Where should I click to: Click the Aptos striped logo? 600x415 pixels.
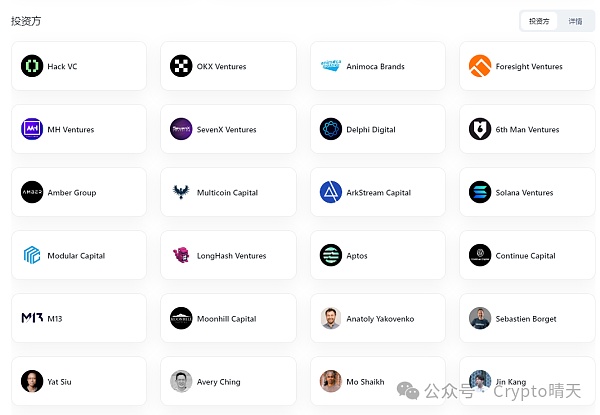331,255
